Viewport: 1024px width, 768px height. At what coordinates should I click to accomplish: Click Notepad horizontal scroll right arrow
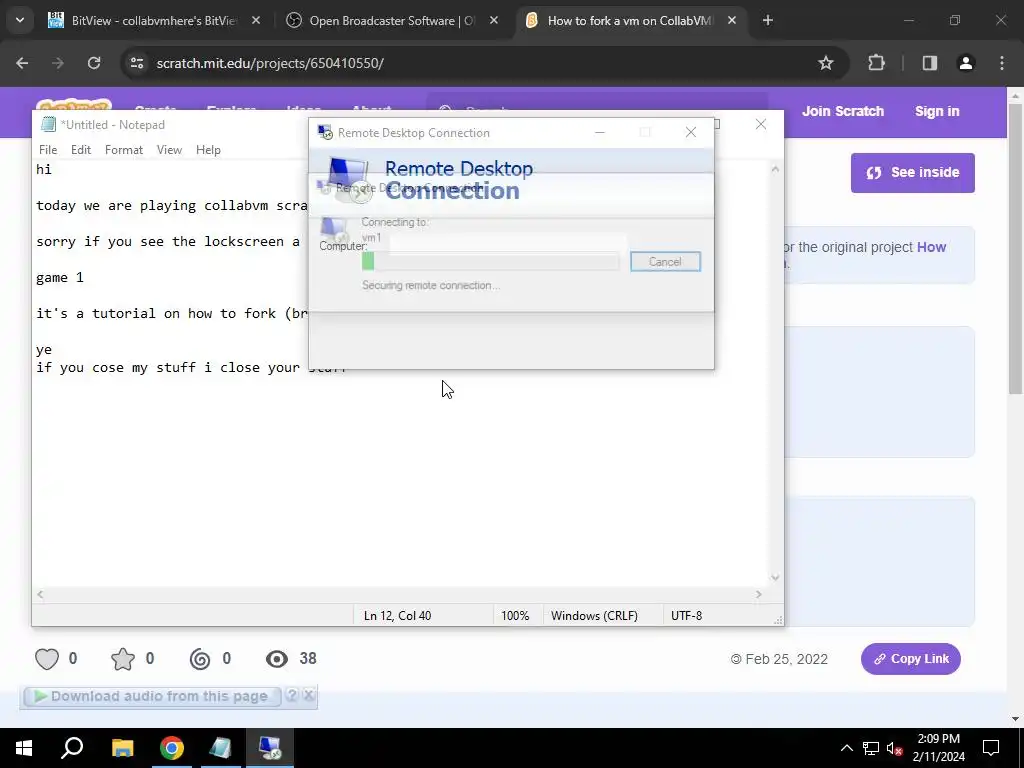[759, 594]
